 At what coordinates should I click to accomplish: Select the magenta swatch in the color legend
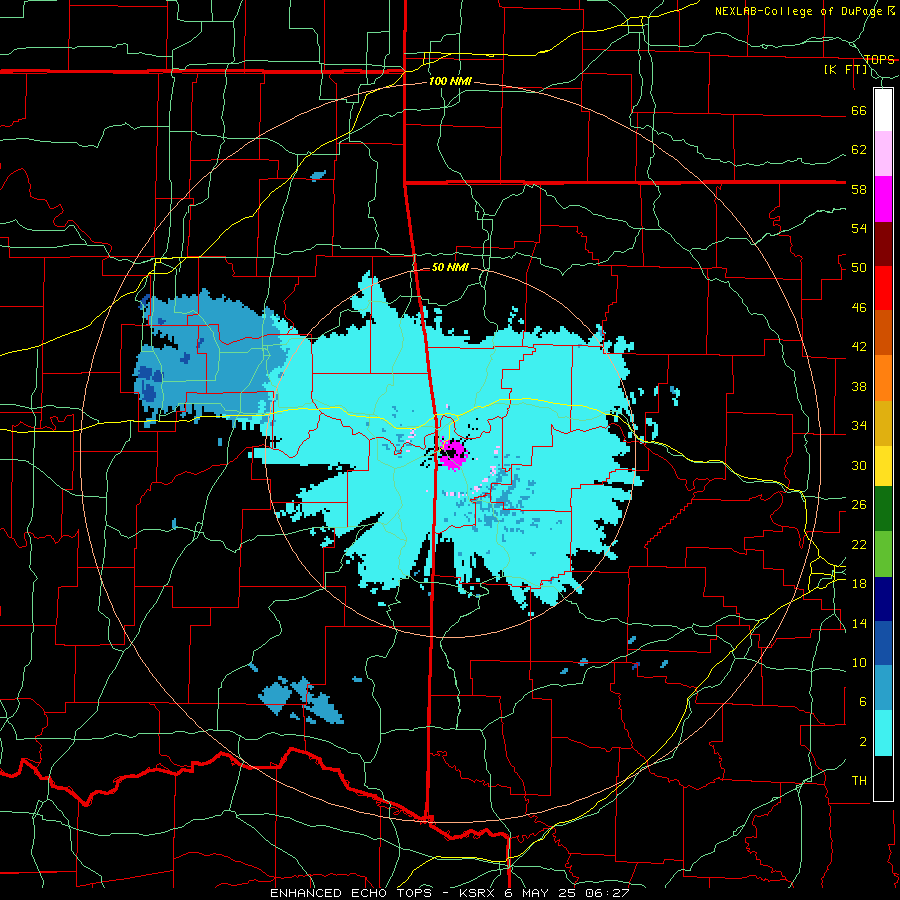[883, 199]
